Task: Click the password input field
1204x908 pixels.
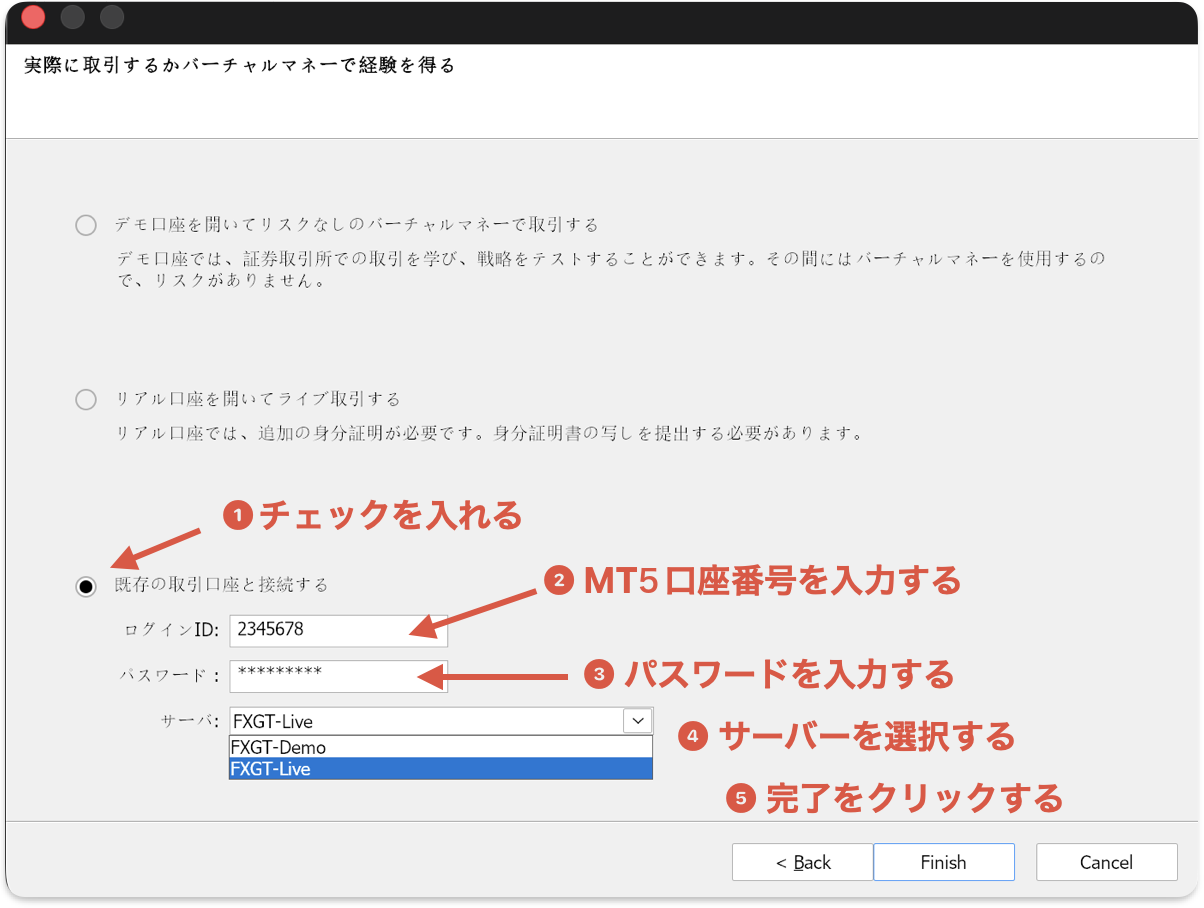Action: click(338, 676)
